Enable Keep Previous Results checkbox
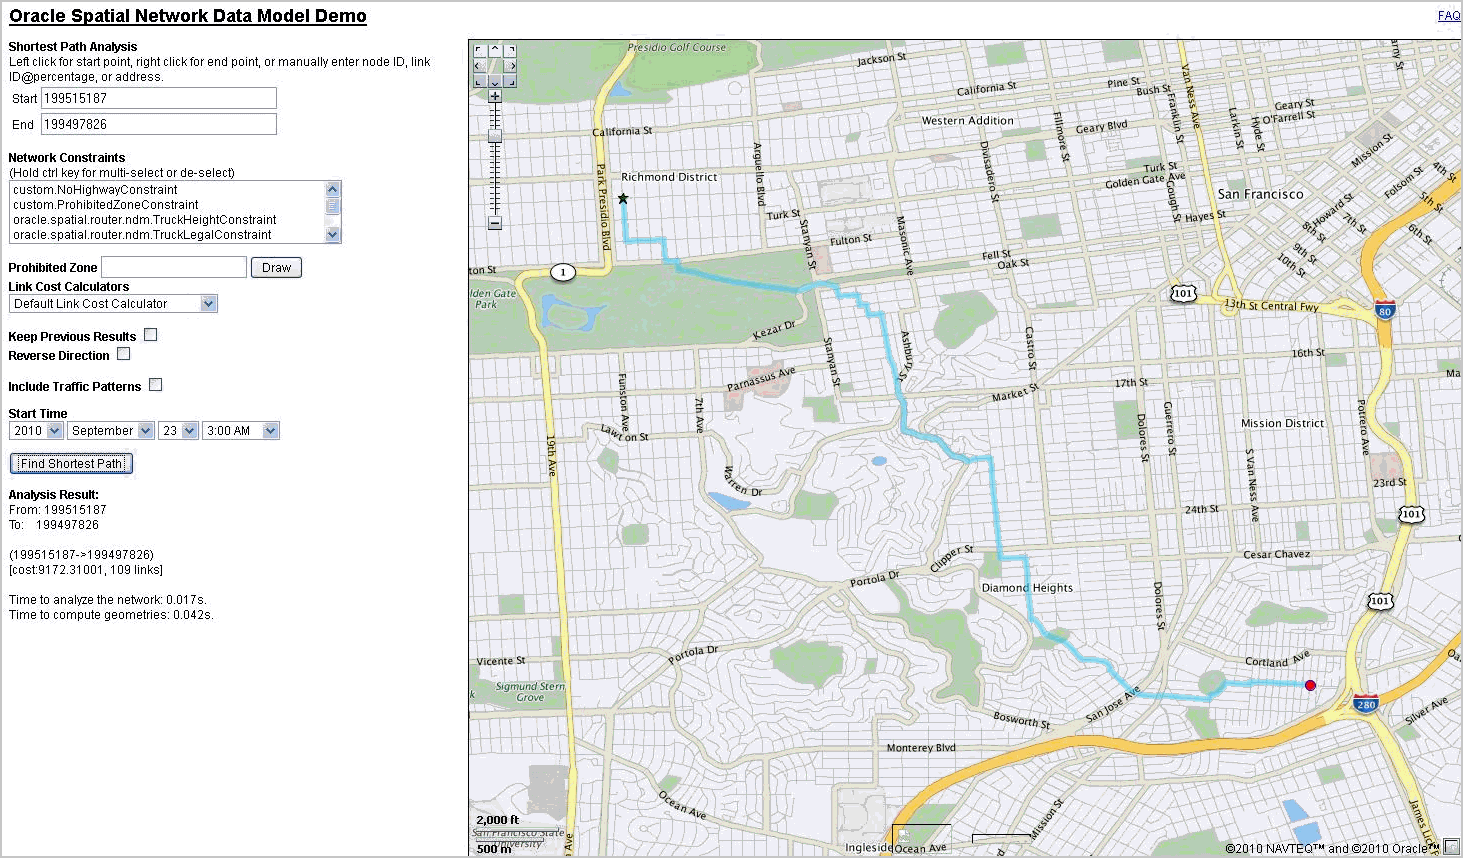This screenshot has height=858, width=1463. tap(150, 335)
